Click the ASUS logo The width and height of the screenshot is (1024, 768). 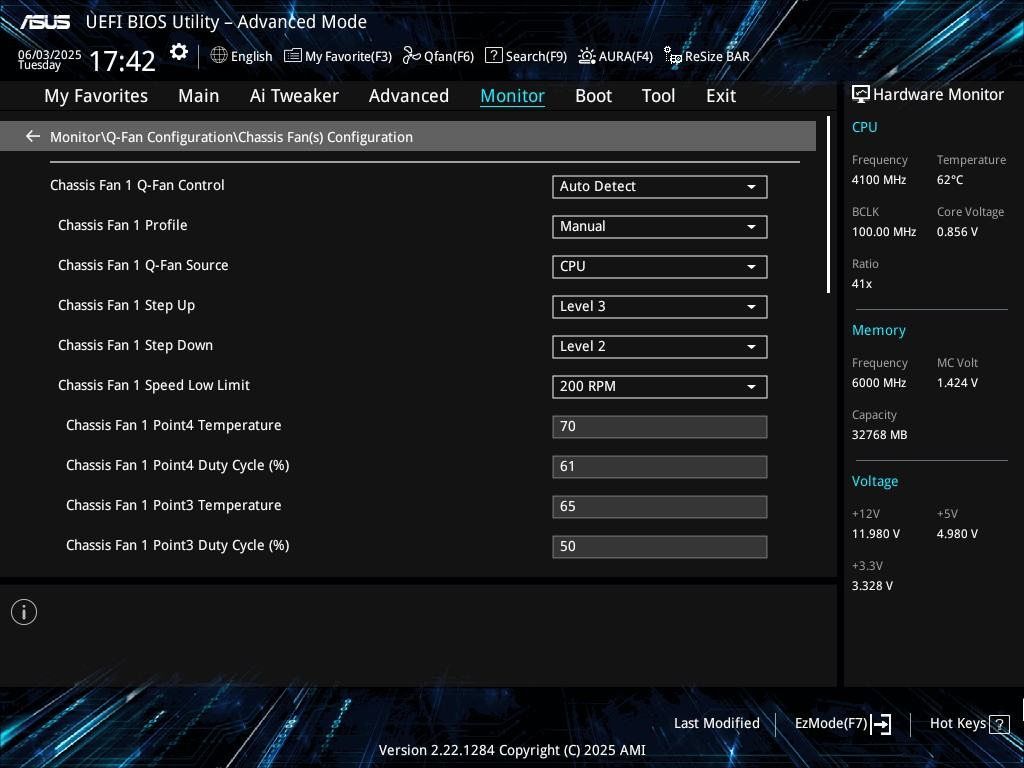[44, 22]
